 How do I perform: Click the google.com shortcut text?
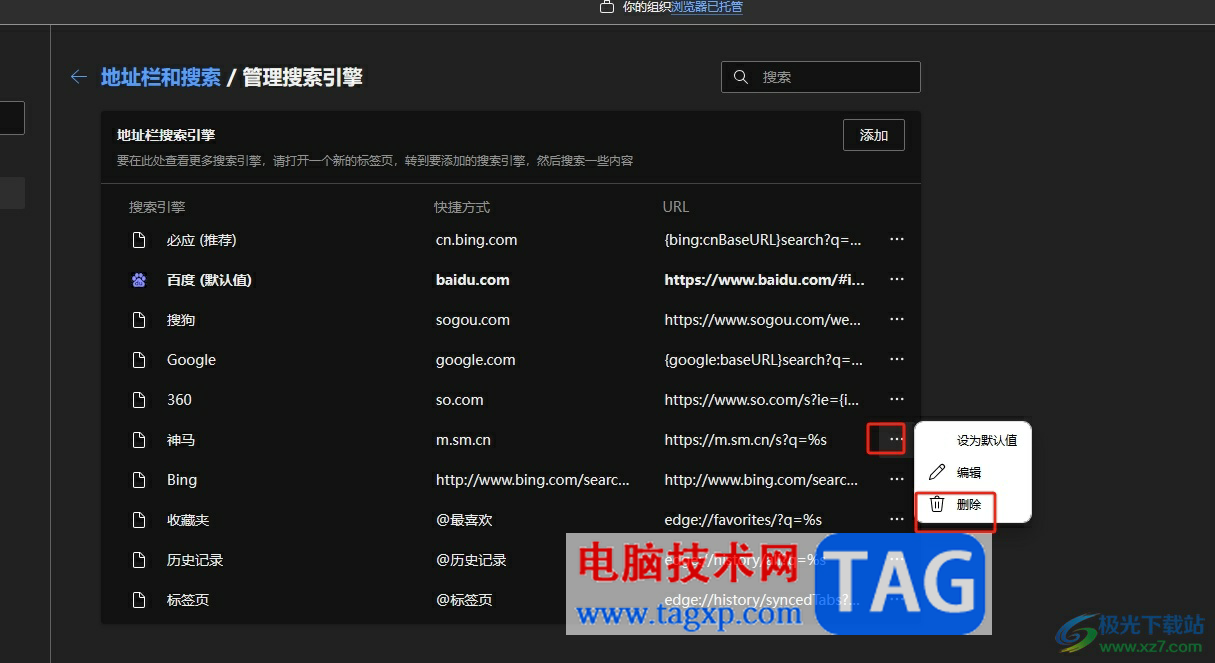click(476, 360)
